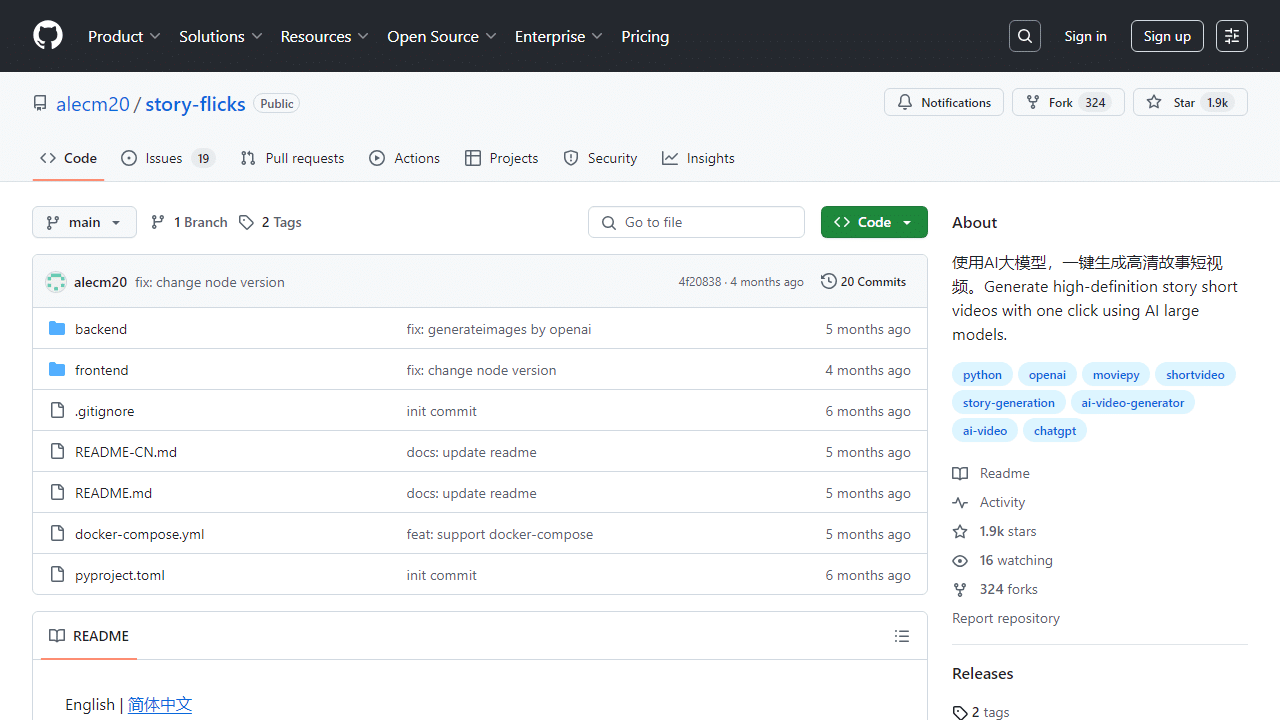Switch to the Security tab
The image size is (1280, 720).
click(600, 158)
